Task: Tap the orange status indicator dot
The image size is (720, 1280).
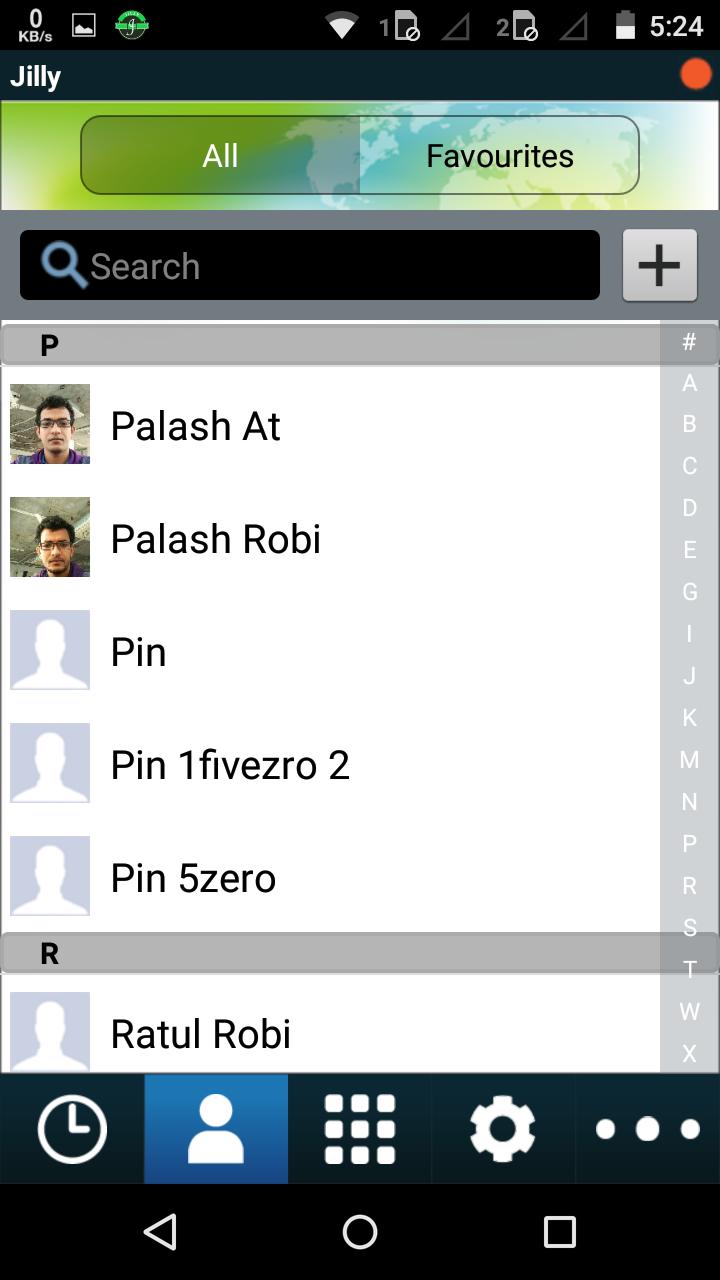Action: [696, 75]
